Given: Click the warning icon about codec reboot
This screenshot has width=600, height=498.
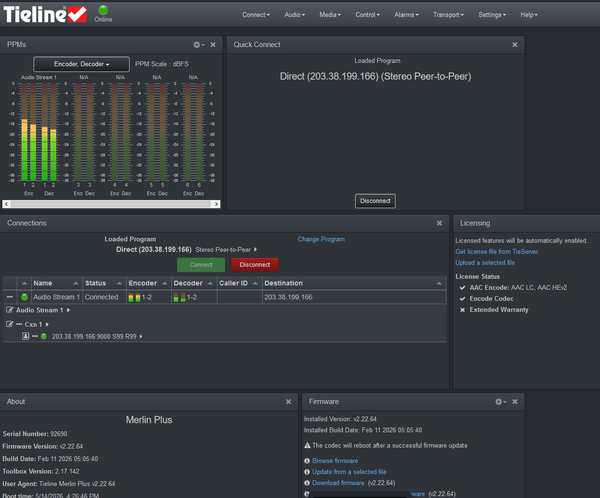Looking at the screenshot, I should pyautogui.click(x=307, y=446).
